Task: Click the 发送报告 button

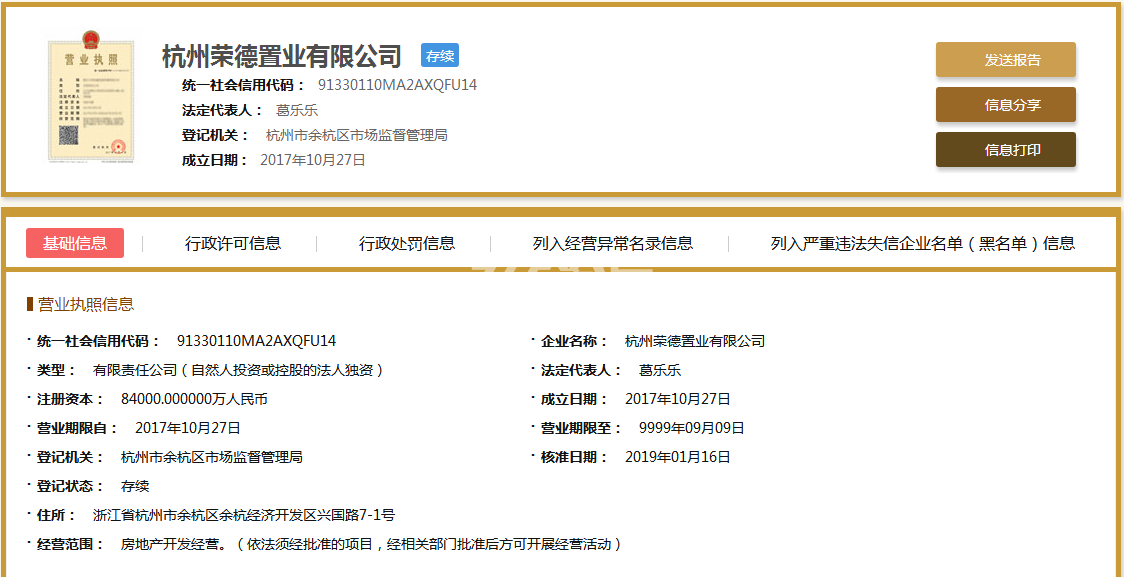Action: coord(1005,59)
